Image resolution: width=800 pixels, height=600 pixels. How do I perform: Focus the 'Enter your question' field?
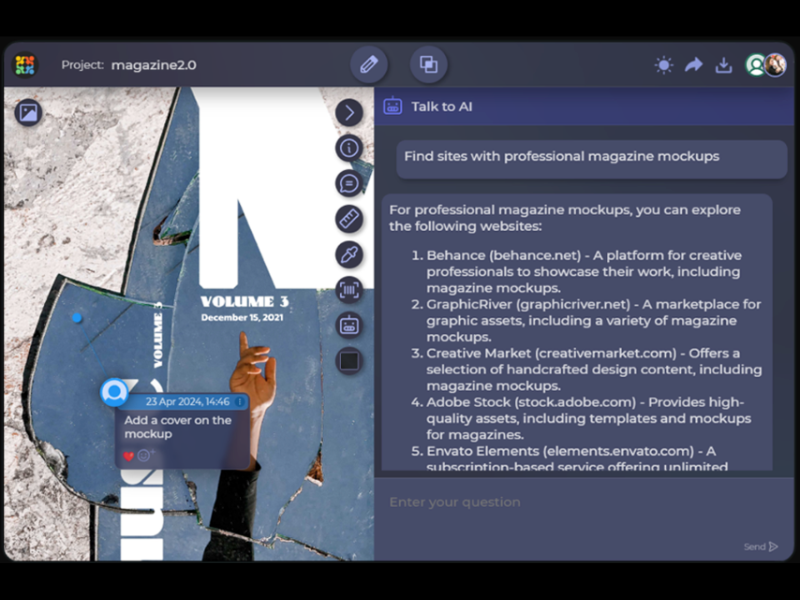click(x=584, y=503)
